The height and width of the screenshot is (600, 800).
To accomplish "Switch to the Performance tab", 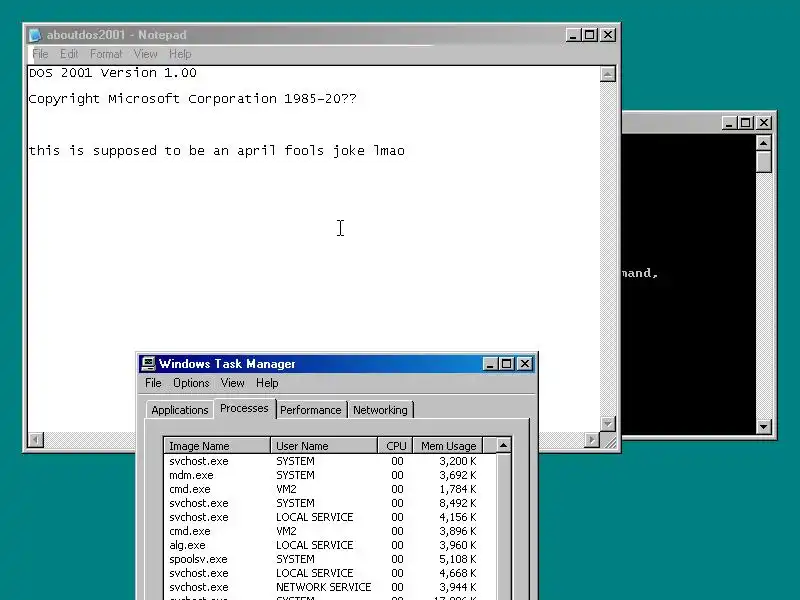I will click(310, 410).
